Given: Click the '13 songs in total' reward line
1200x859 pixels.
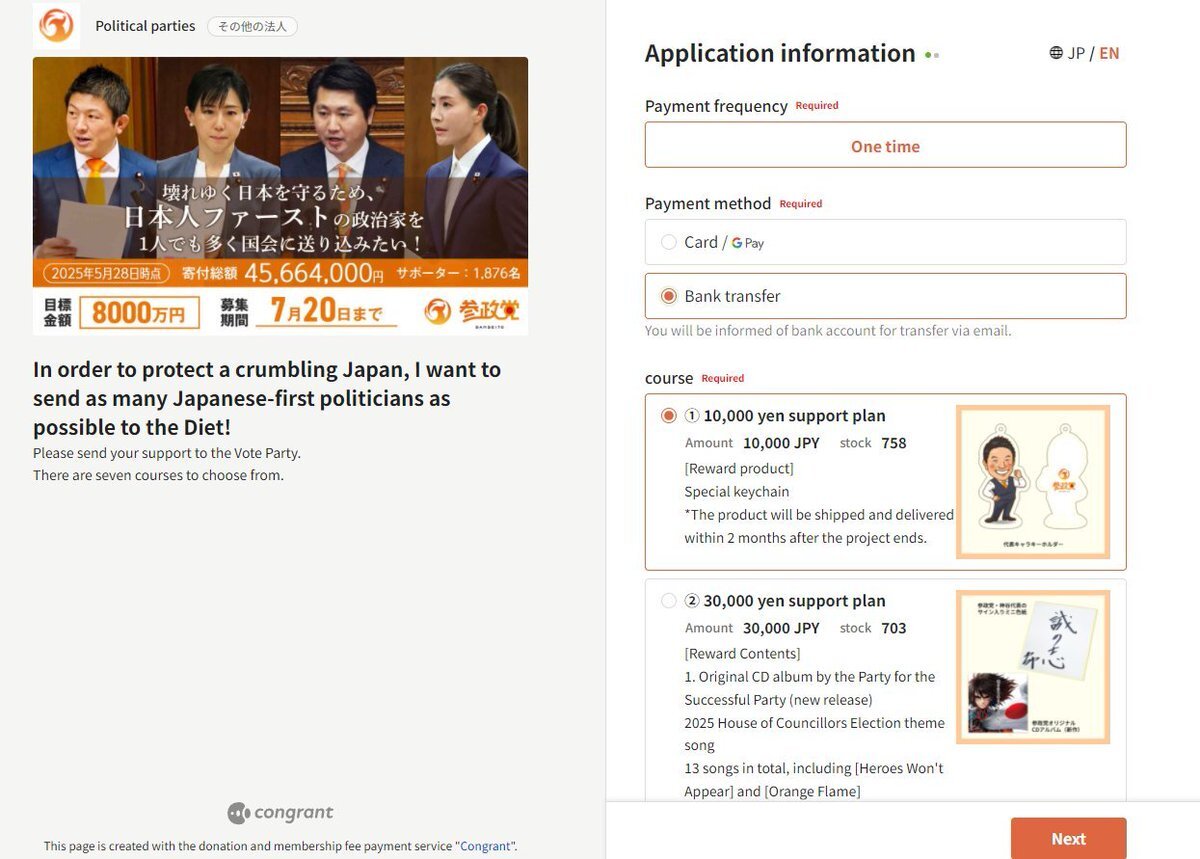Looking at the screenshot, I should [813, 780].
